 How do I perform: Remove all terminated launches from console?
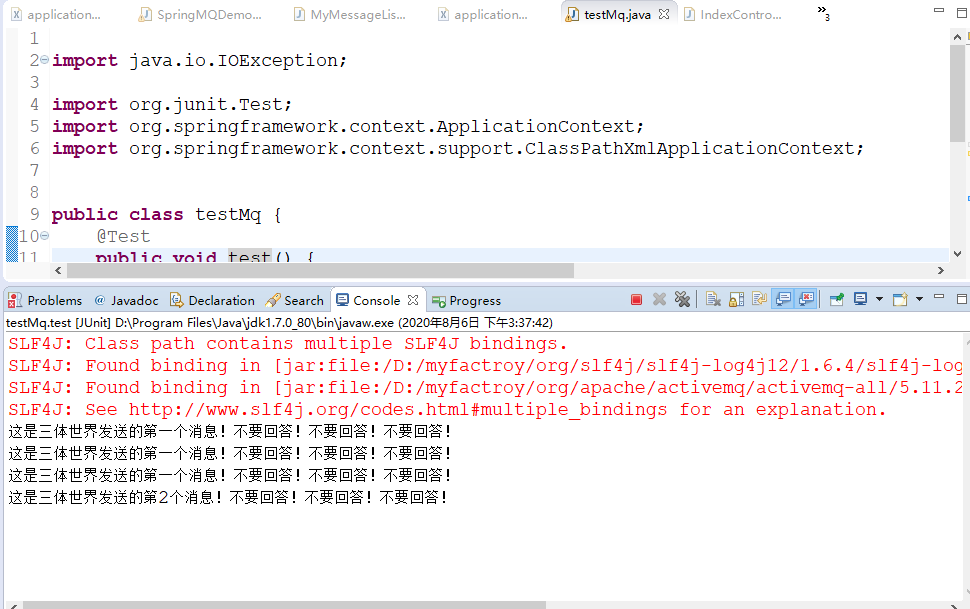click(682, 299)
